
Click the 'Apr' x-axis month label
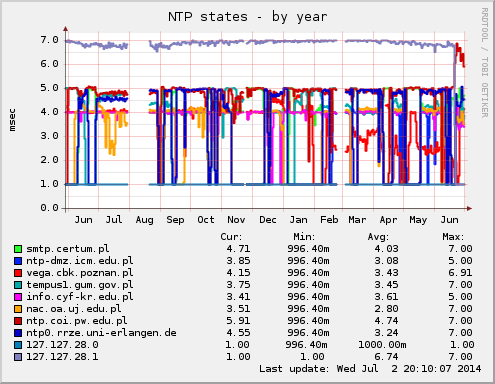(x=388, y=220)
